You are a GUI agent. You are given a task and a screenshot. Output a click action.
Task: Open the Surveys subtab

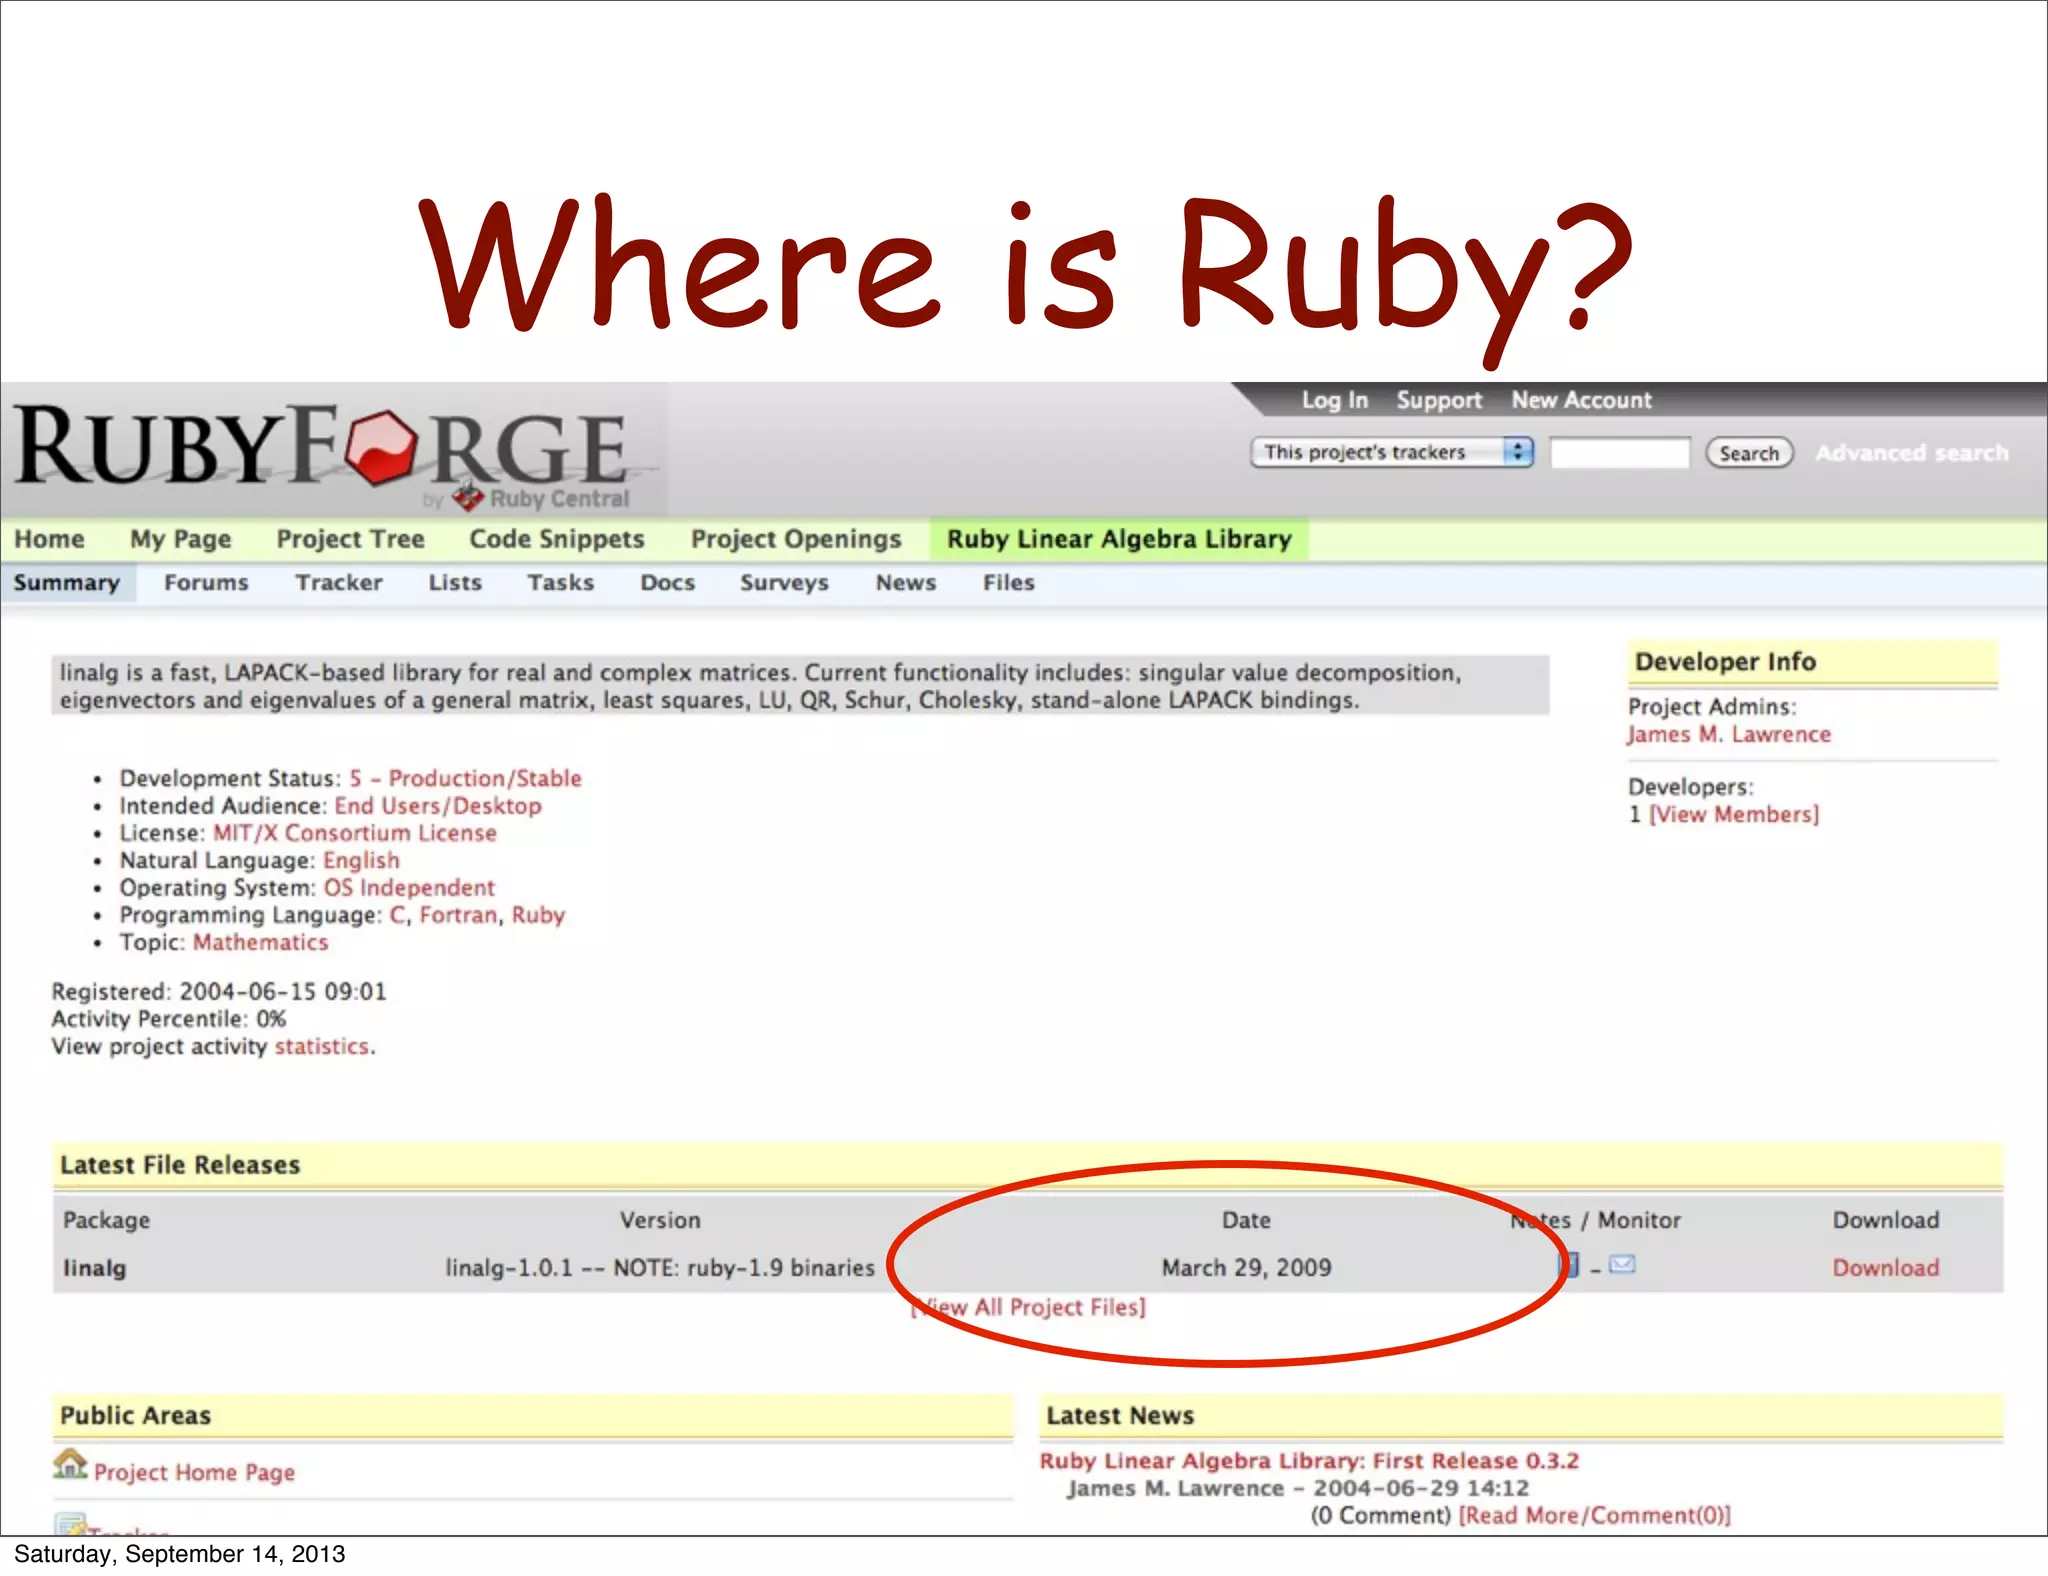tap(784, 583)
